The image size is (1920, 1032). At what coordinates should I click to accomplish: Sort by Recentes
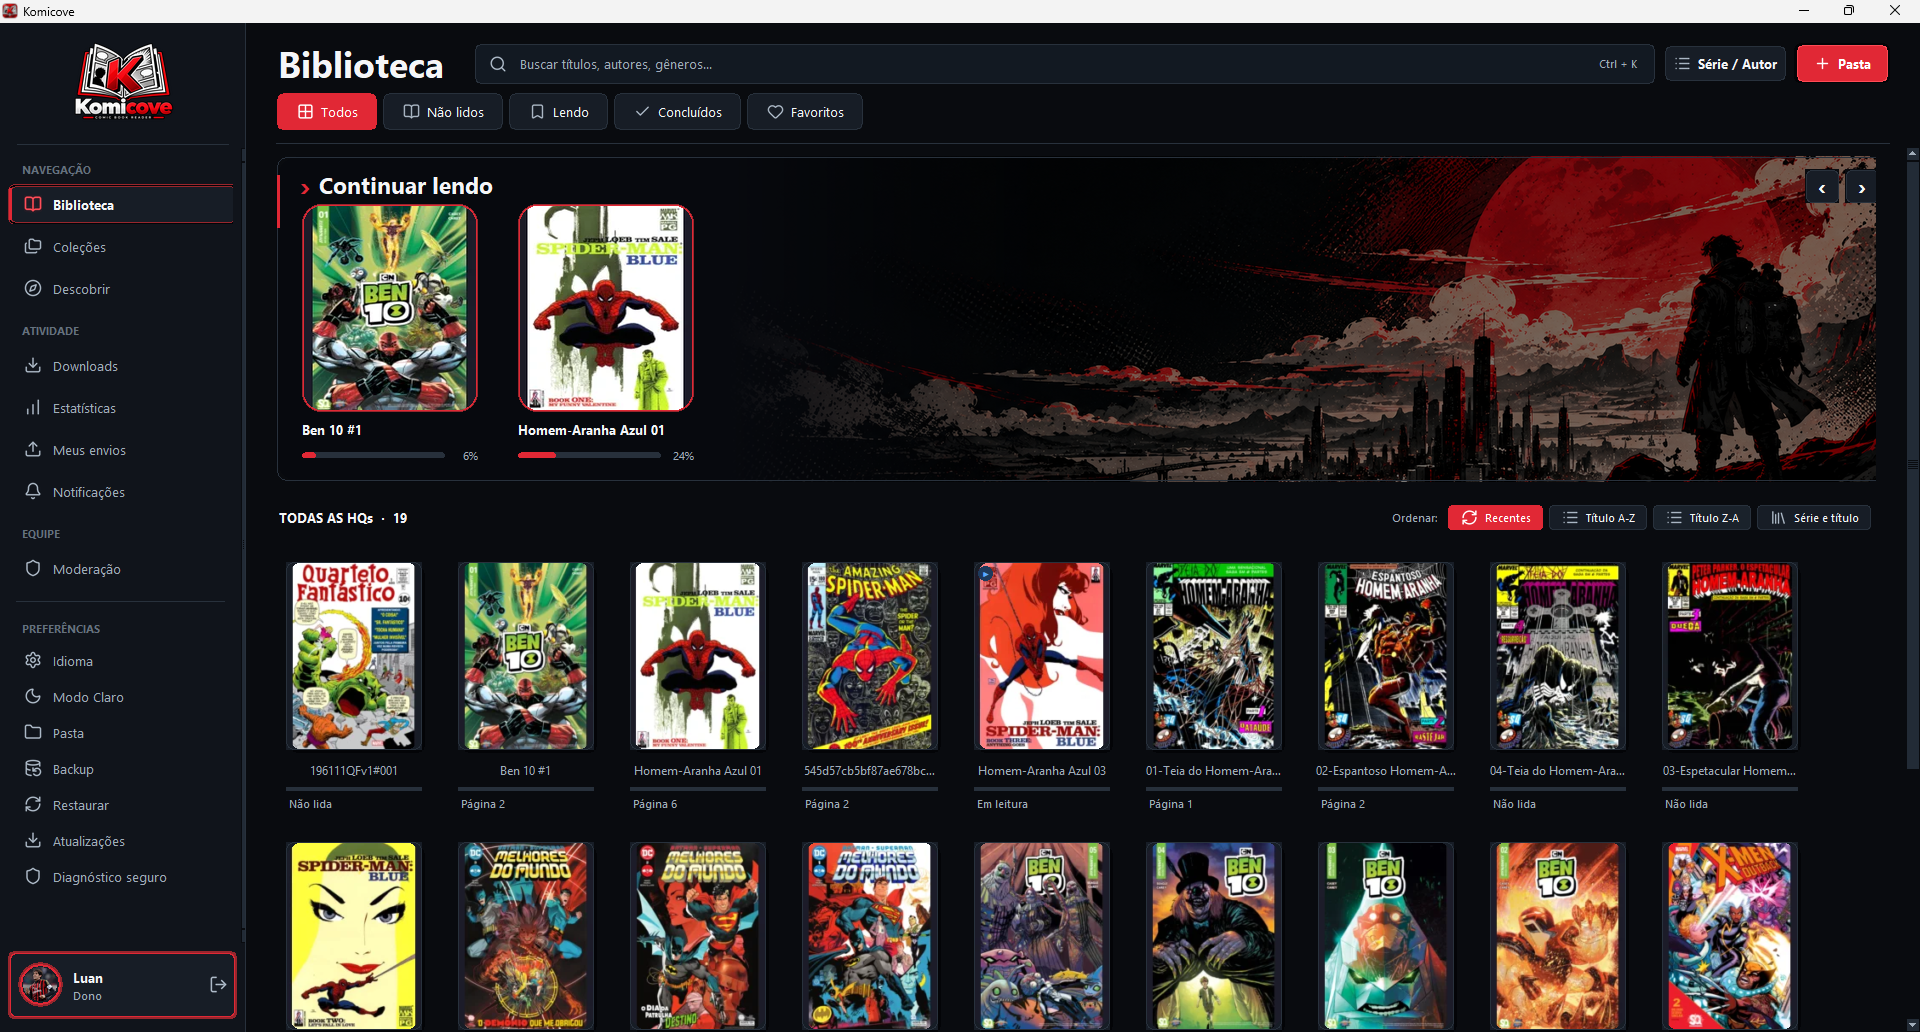pos(1495,518)
